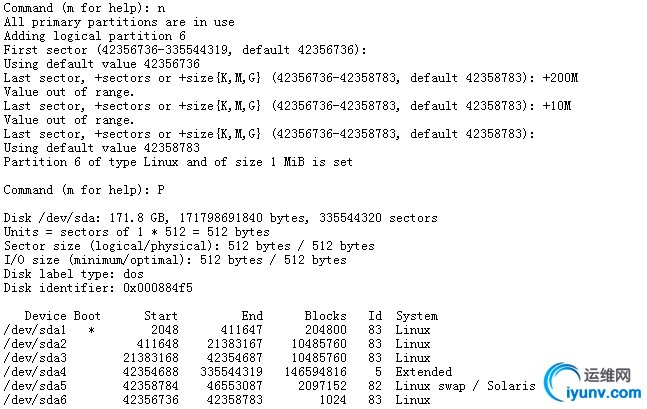This screenshot has width=647, height=409.
Task: Click the 'Command (m for help): P' prompt
Action: tap(84, 190)
